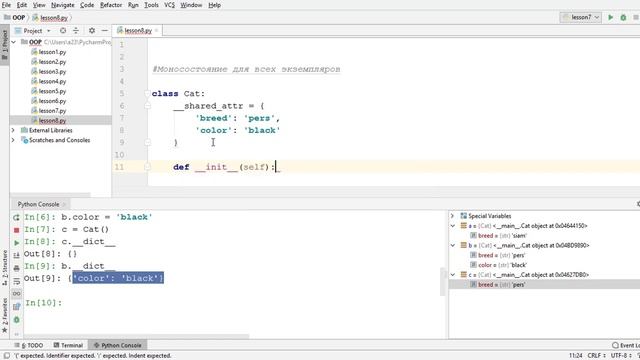Run lesson7 with the green play button
This screenshot has height=360, width=640.
tap(611, 17)
